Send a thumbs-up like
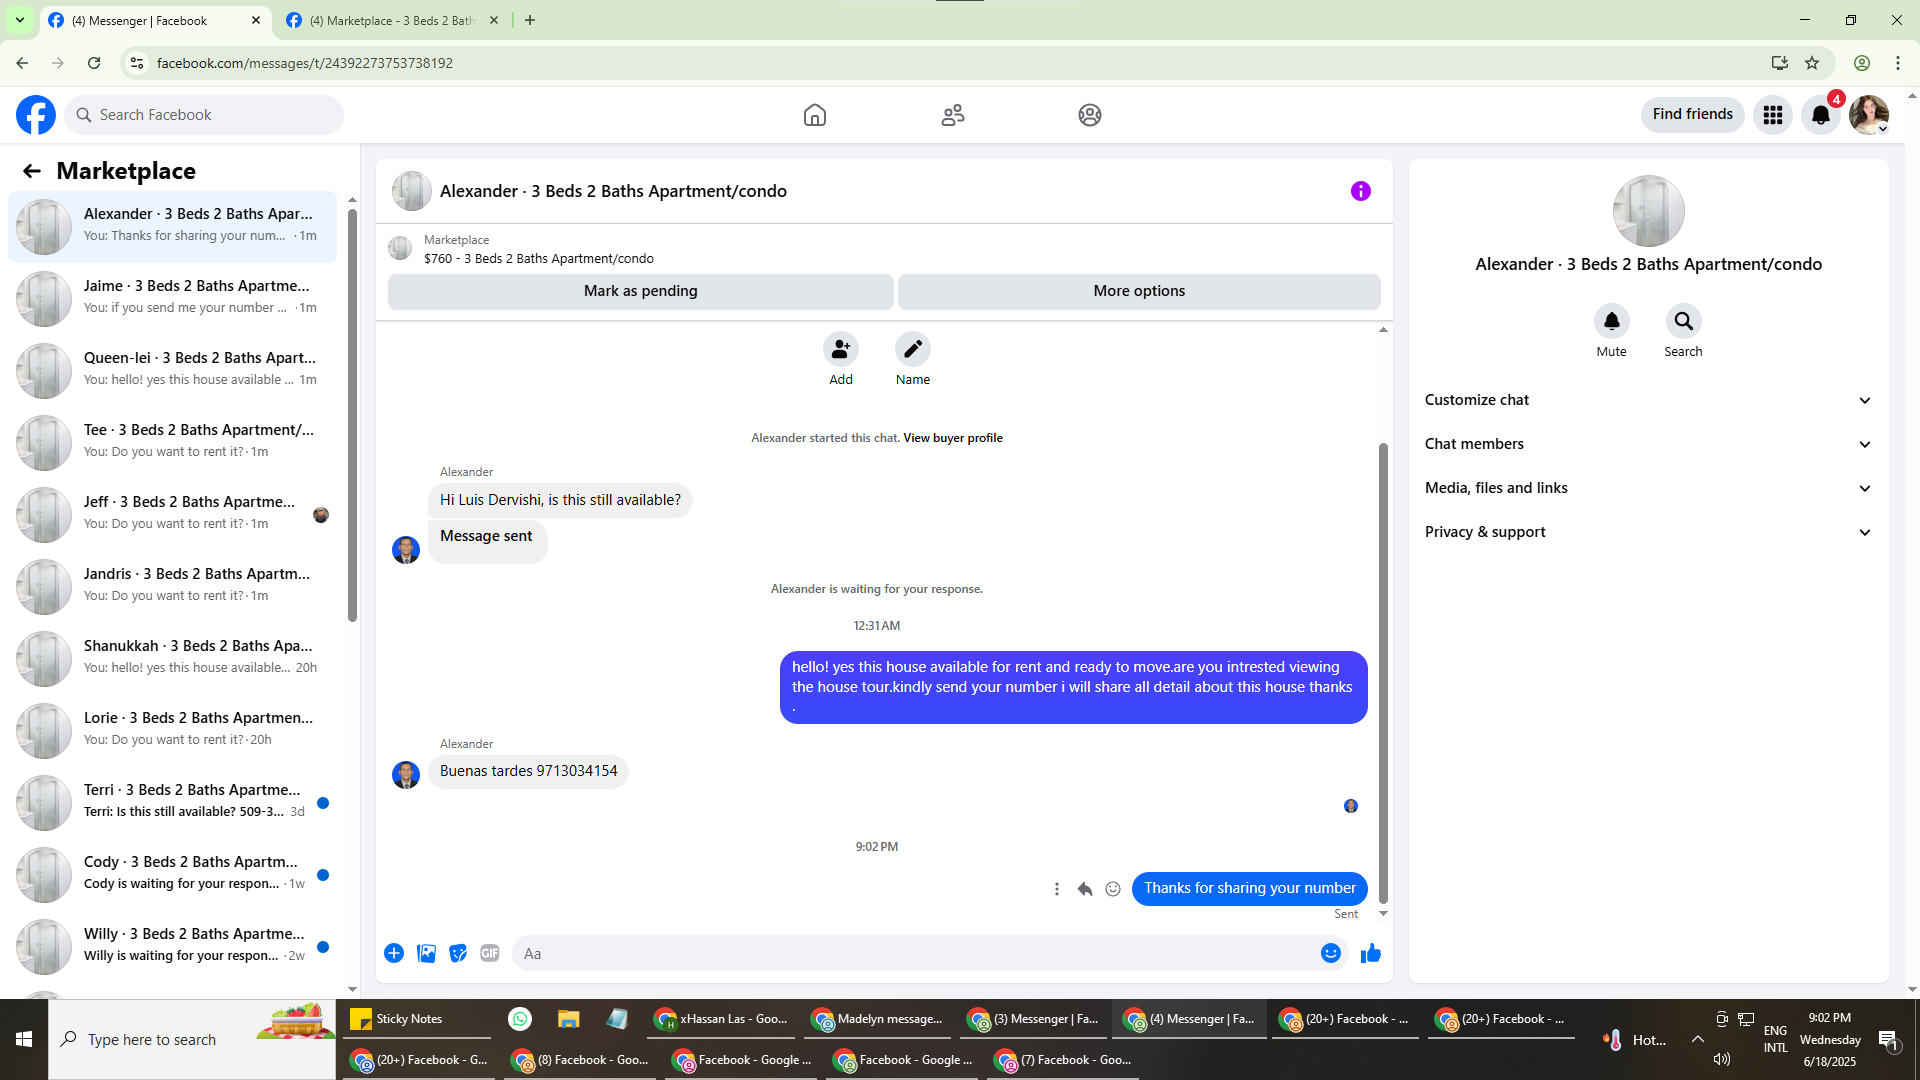The width and height of the screenshot is (1920, 1080). pos(1371,953)
